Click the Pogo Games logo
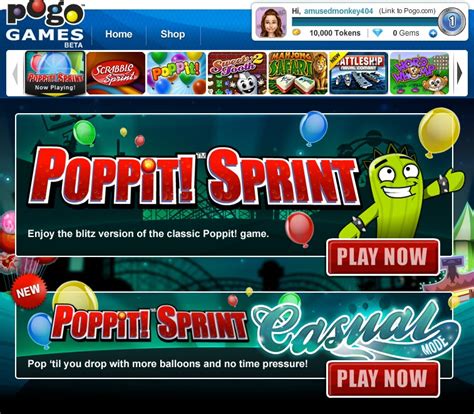 (45, 24)
